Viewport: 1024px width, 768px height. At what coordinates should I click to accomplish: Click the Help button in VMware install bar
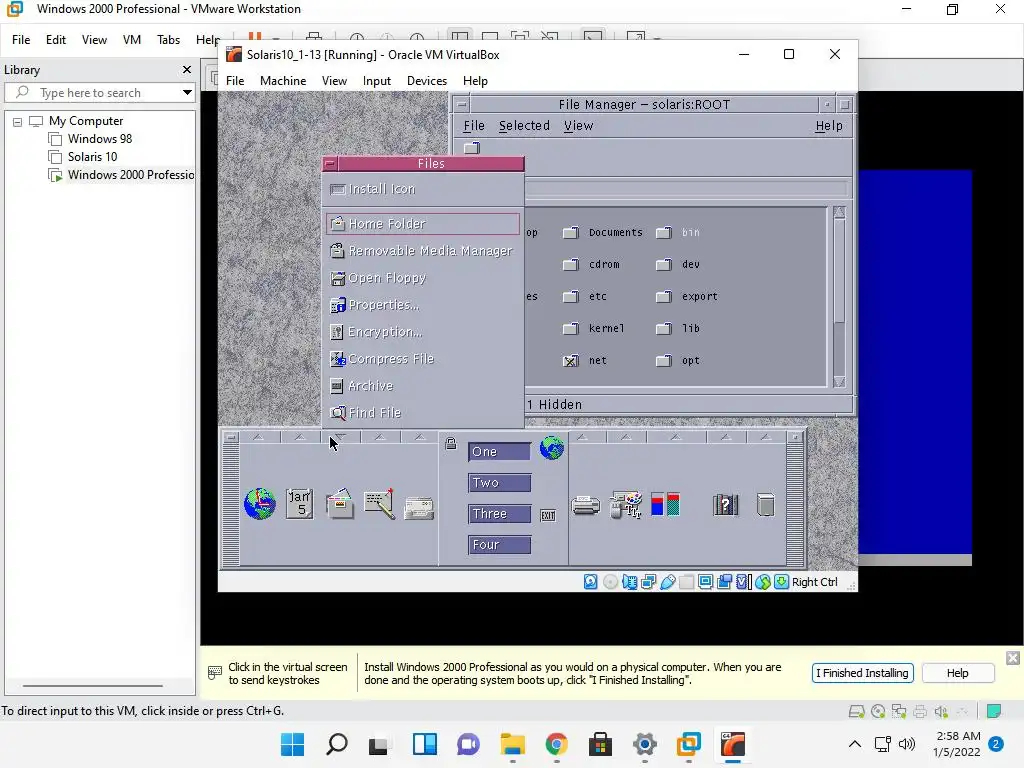pyautogui.click(x=958, y=673)
